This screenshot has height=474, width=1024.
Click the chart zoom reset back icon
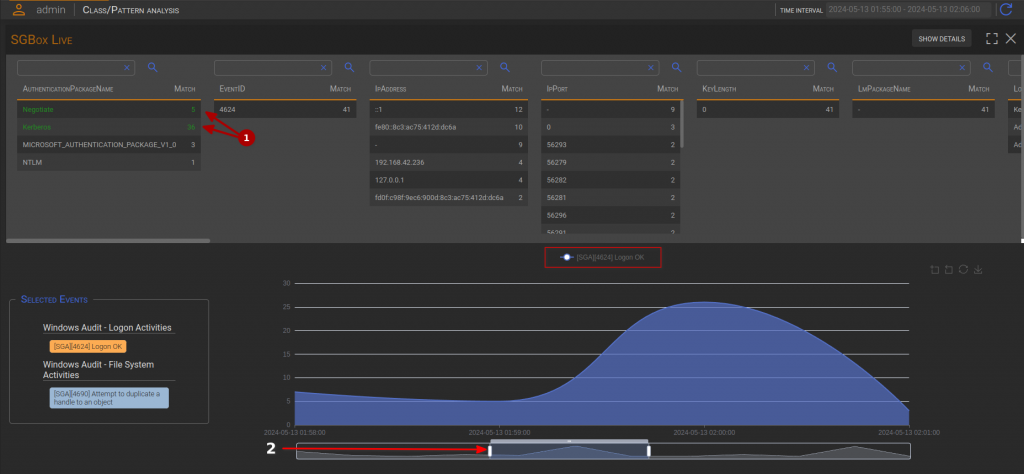pyautogui.click(x=949, y=270)
